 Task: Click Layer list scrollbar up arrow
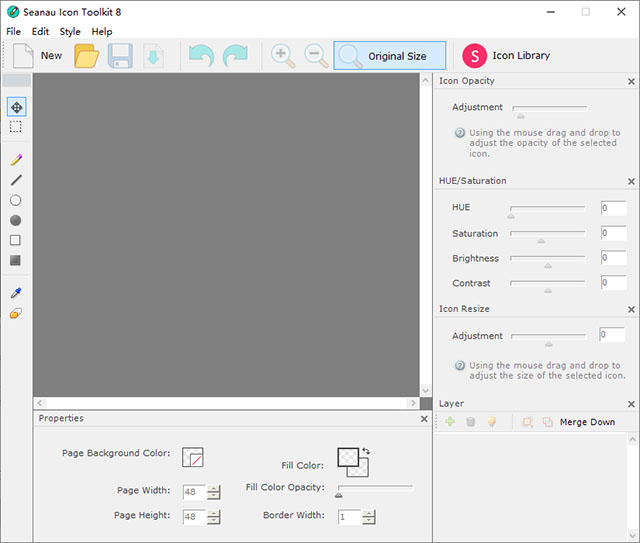tap(632, 440)
